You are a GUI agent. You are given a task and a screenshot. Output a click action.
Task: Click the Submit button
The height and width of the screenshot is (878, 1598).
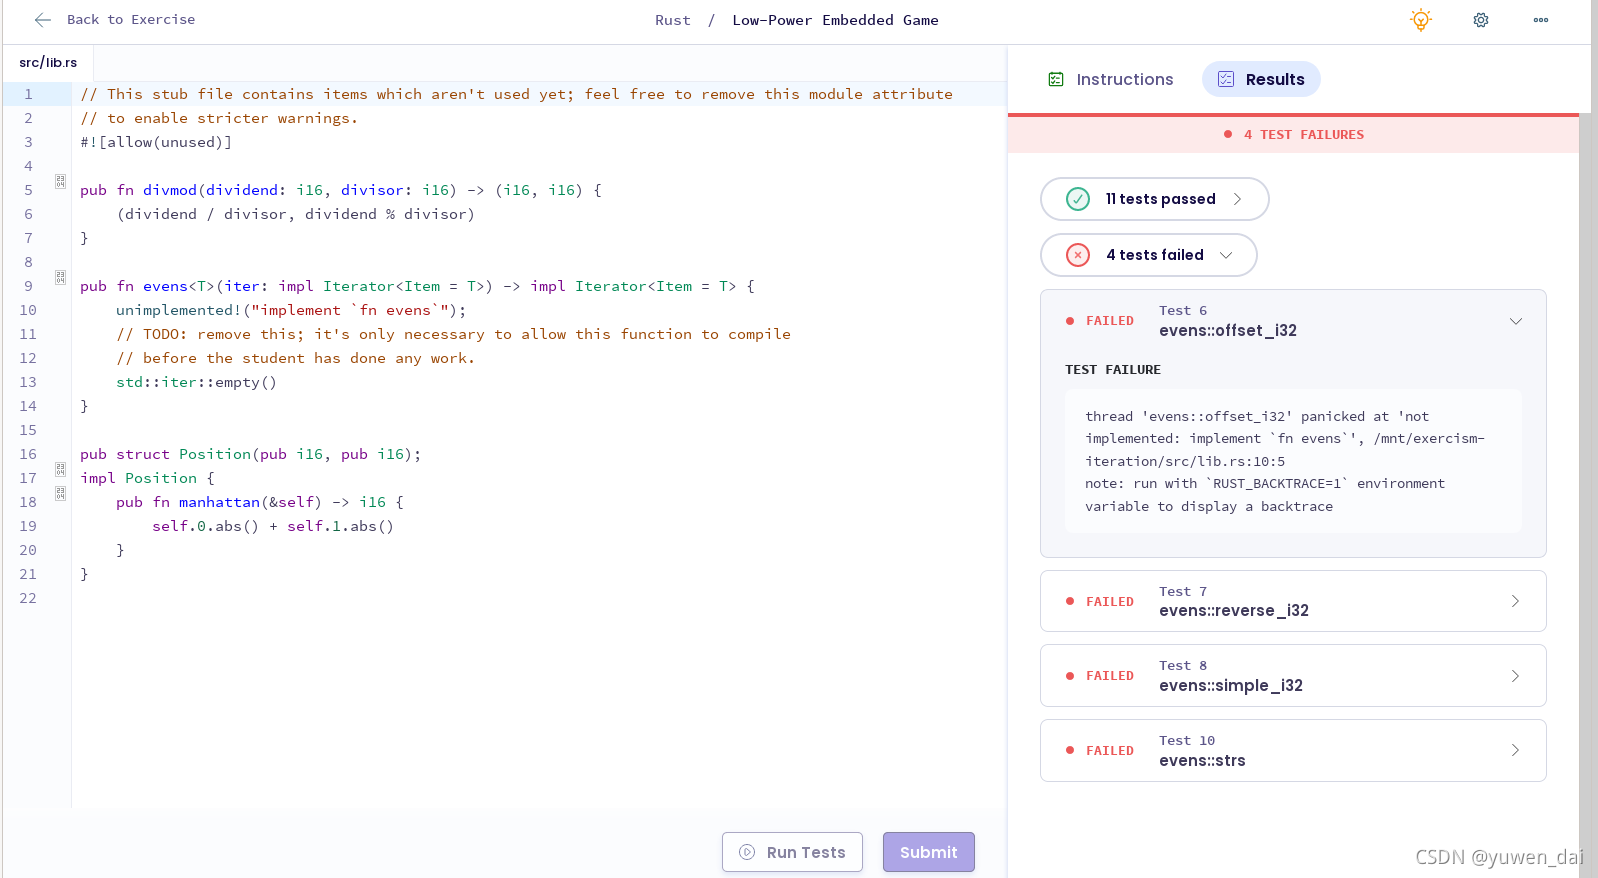tap(929, 852)
